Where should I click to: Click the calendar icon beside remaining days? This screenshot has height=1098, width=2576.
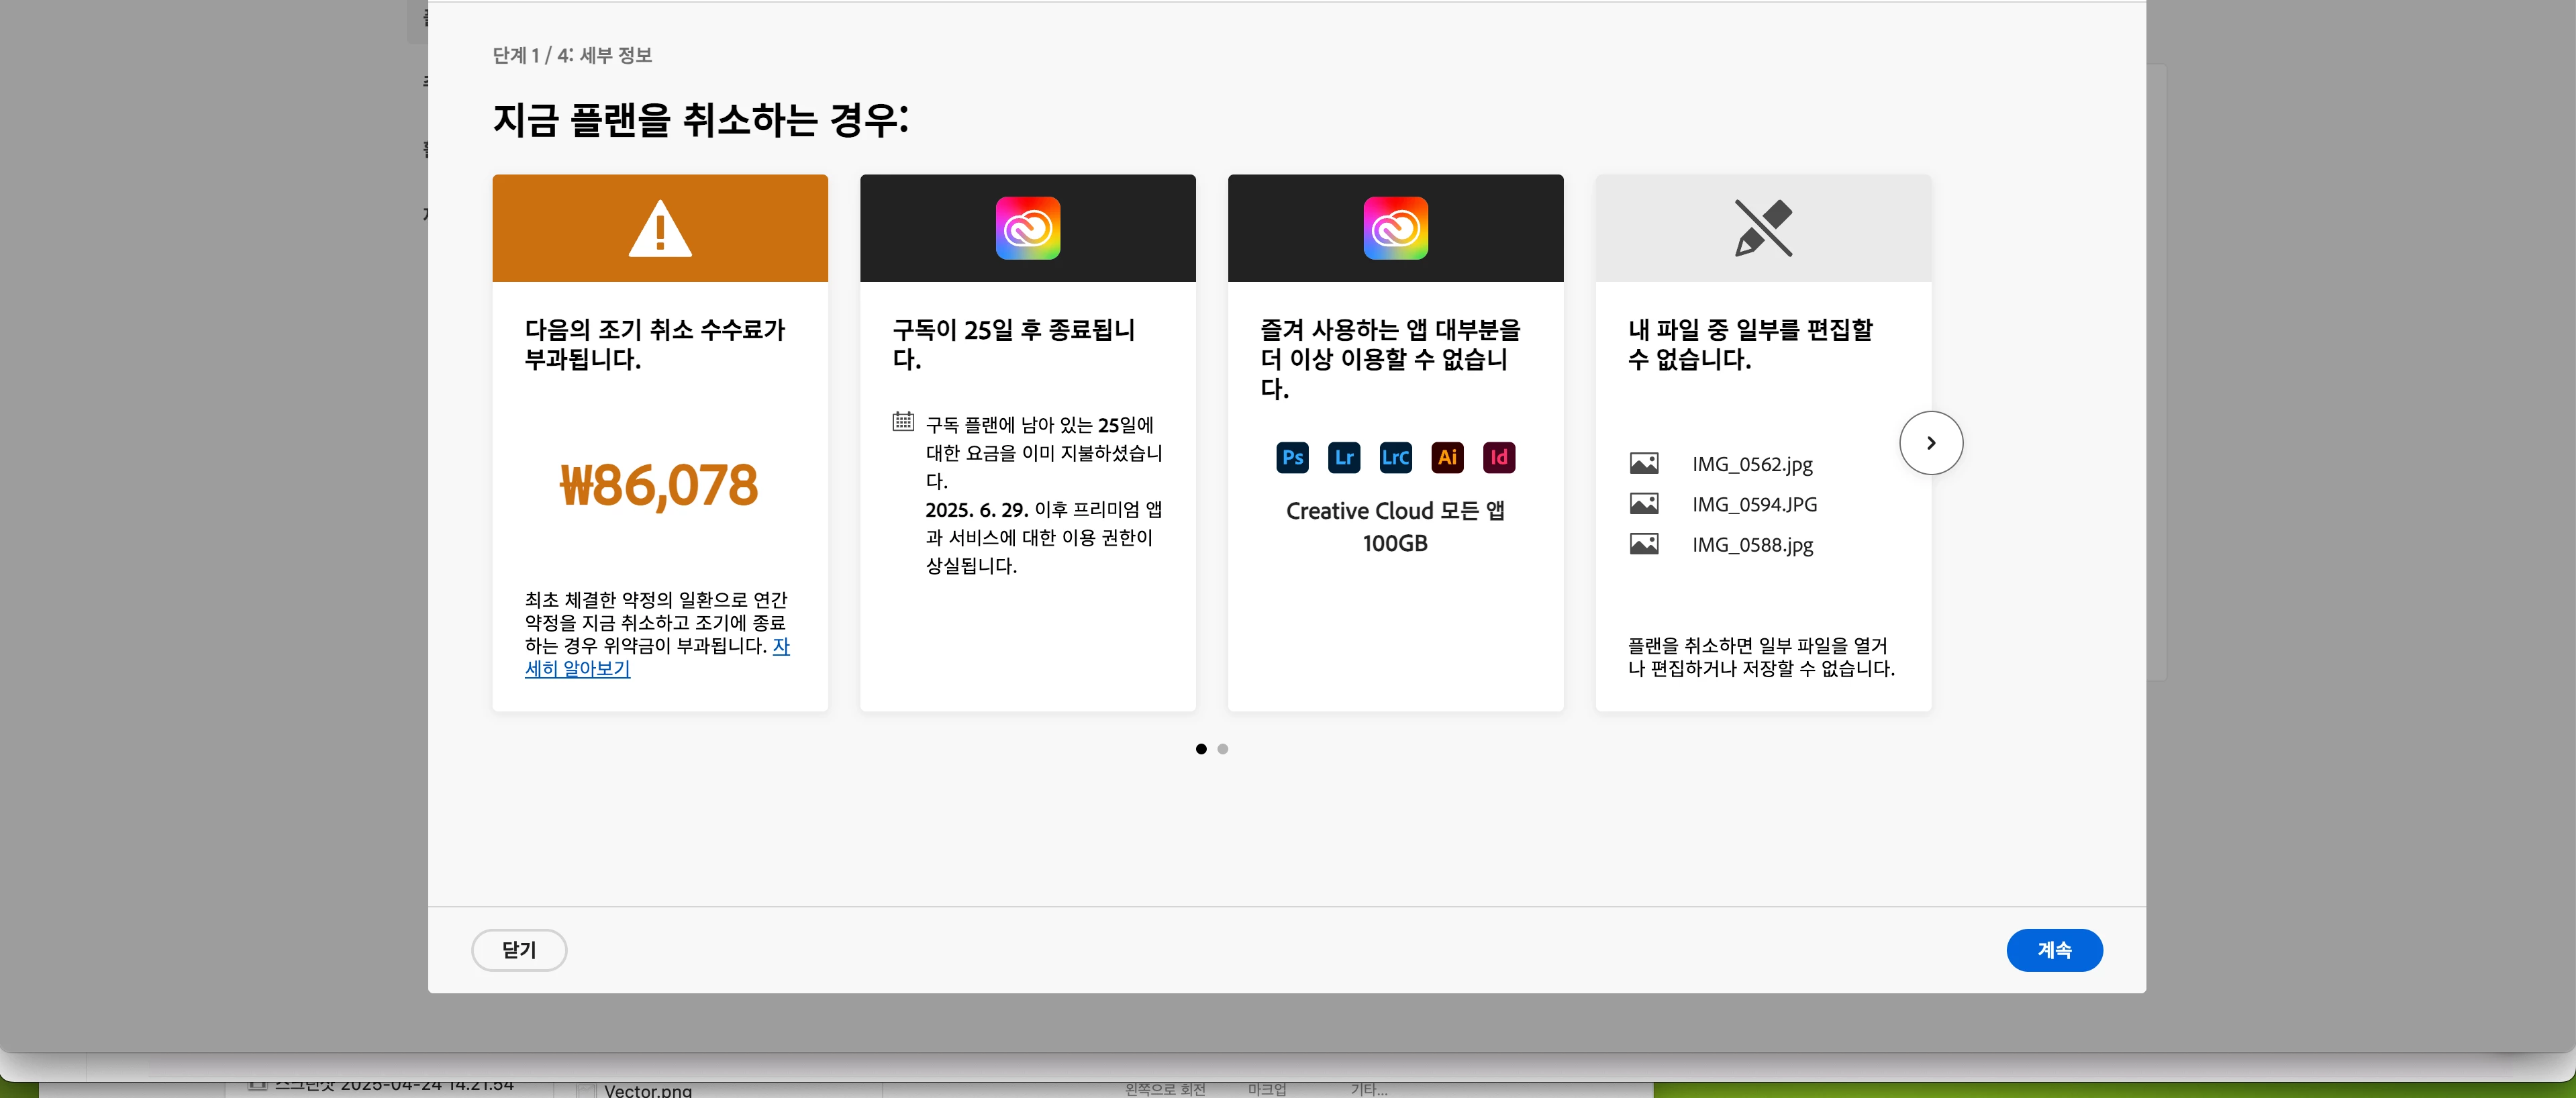(x=903, y=421)
